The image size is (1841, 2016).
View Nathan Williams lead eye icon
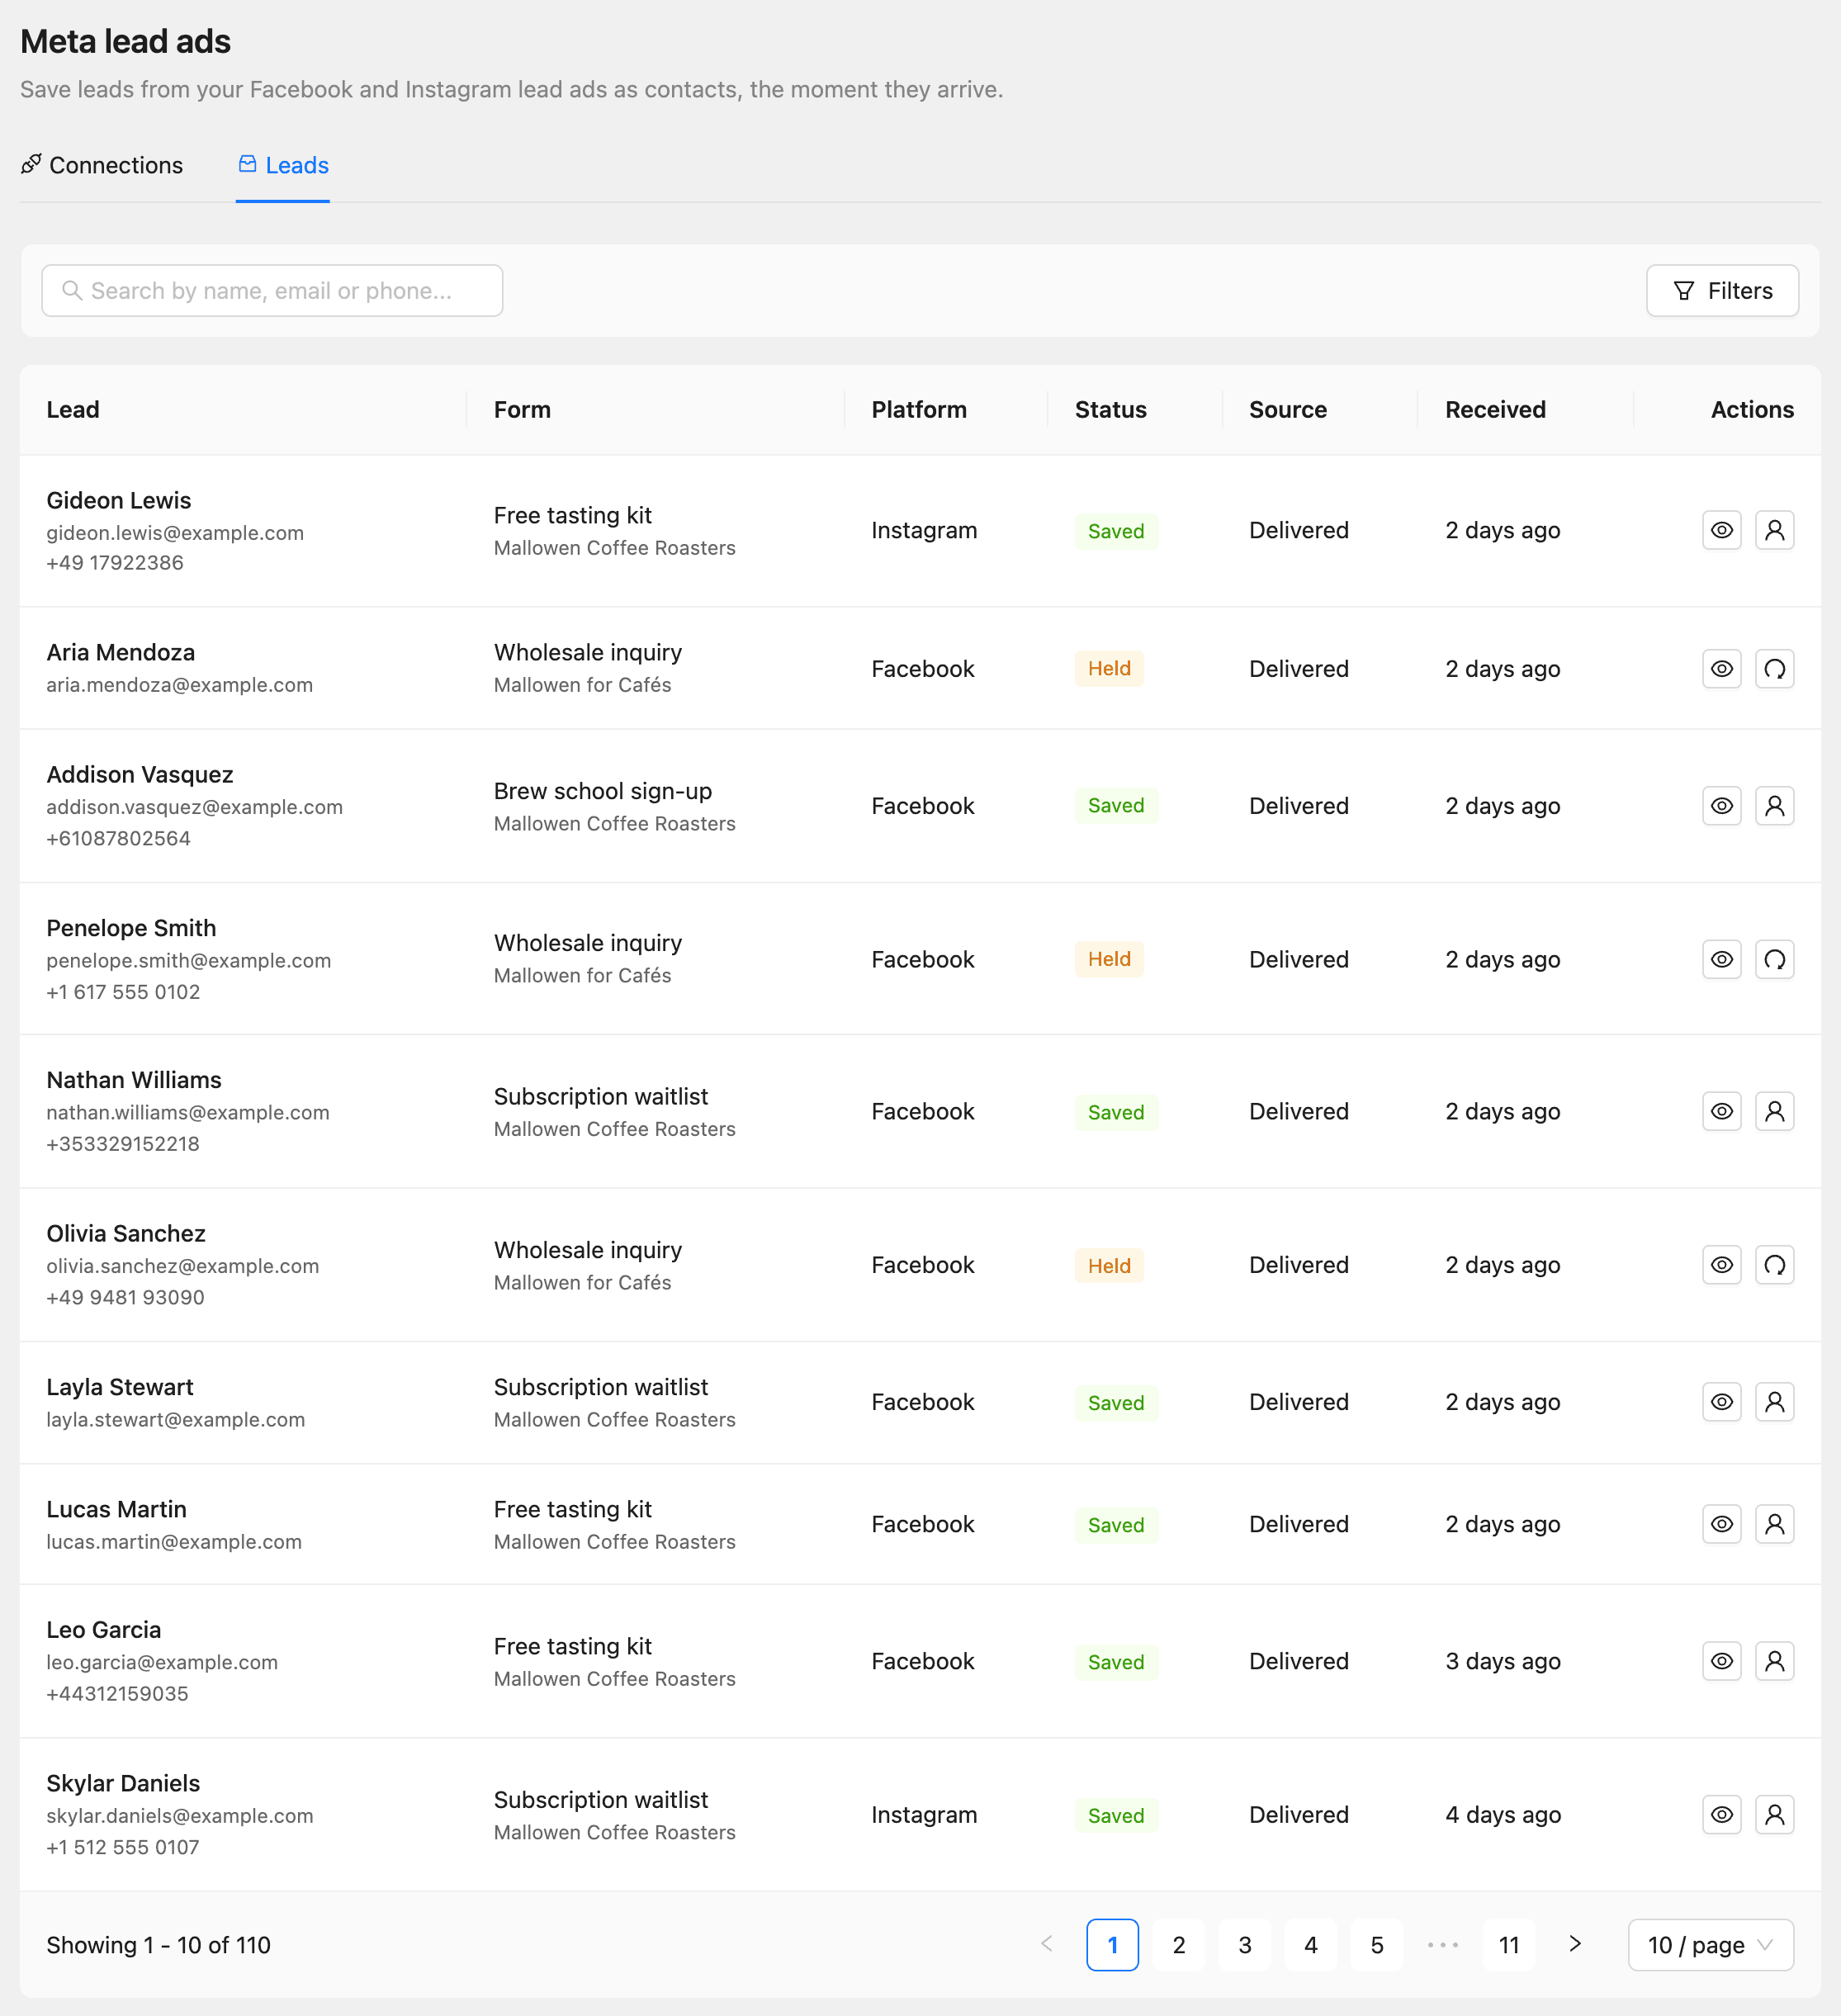pos(1721,1111)
